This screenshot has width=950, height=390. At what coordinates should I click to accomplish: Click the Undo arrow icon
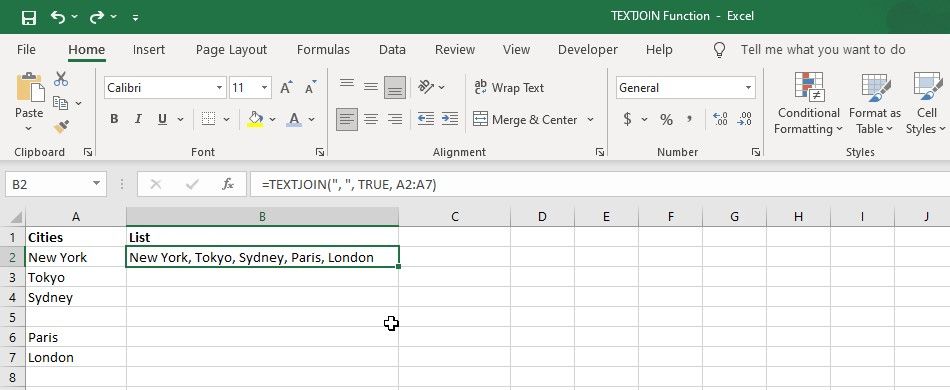point(58,17)
